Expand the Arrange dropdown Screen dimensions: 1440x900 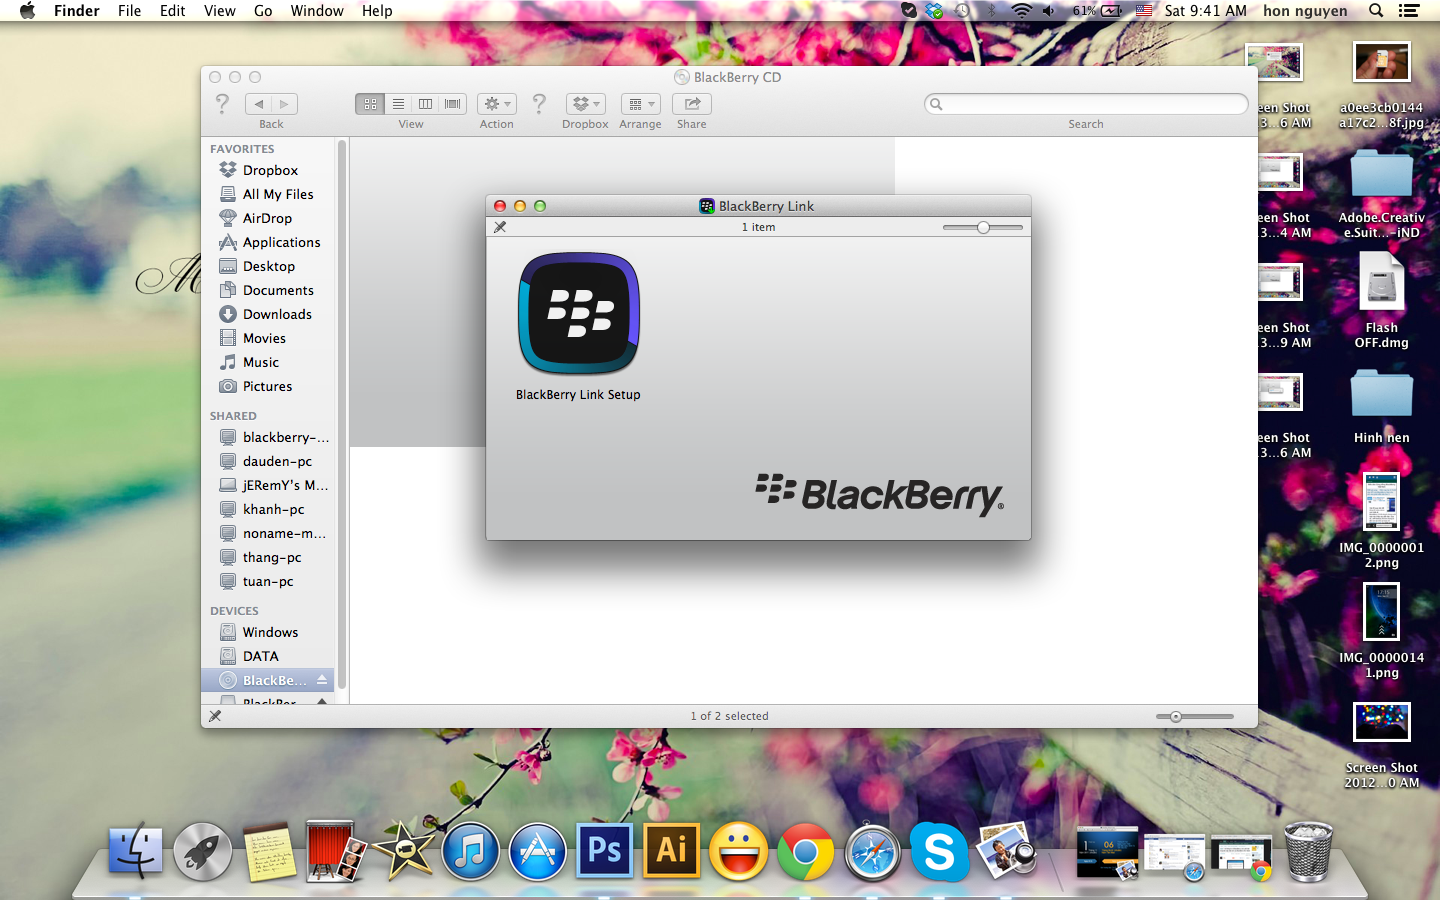pyautogui.click(x=640, y=104)
